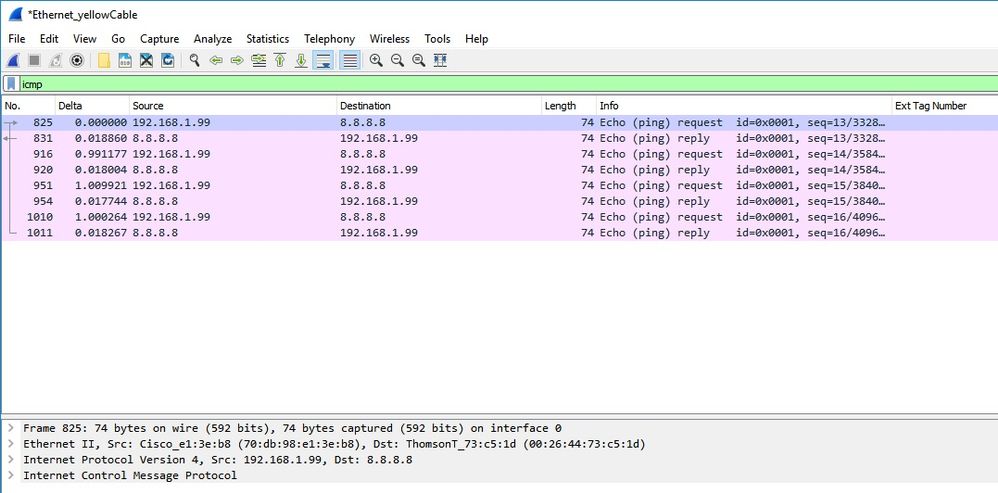Start capturing packets with the shark fin icon
The height and width of the screenshot is (493, 998).
(x=13, y=60)
